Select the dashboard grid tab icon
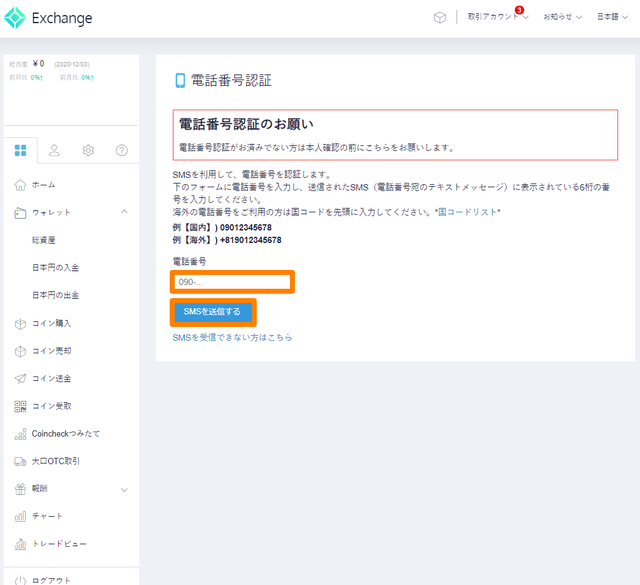Viewport: 640px width, 585px height. (20, 150)
